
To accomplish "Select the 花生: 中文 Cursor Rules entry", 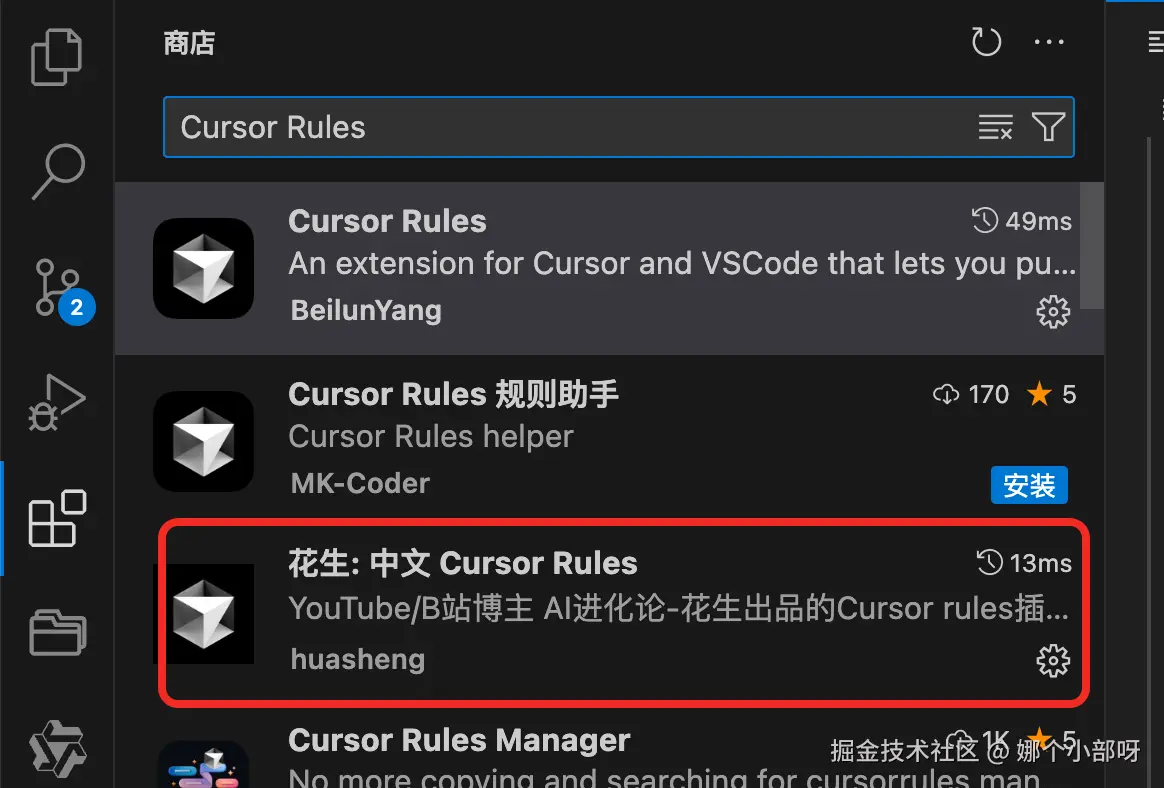I will click(x=624, y=613).
